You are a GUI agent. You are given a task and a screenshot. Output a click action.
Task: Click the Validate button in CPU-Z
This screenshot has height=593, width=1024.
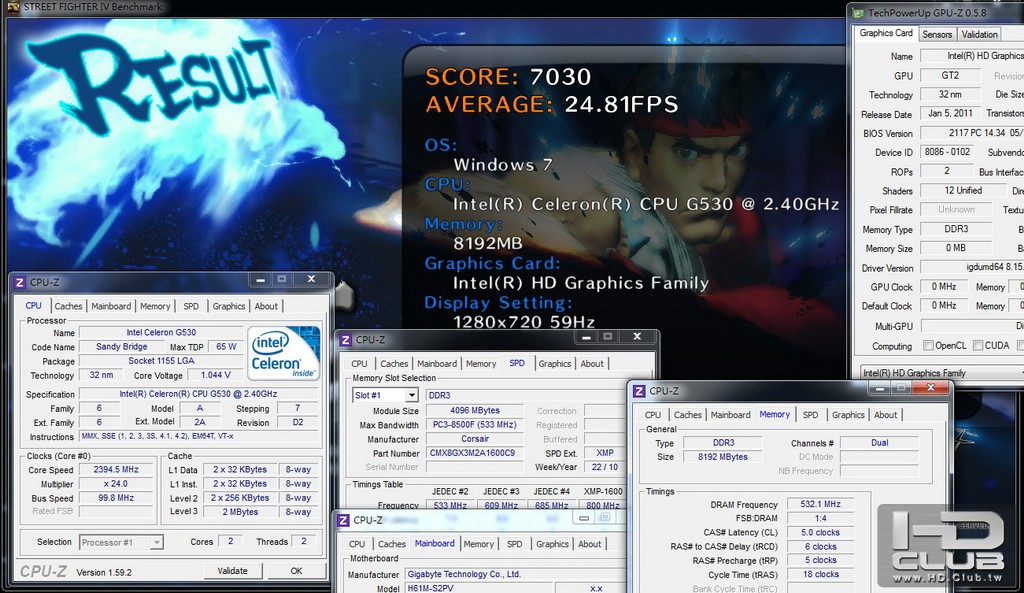click(232, 571)
